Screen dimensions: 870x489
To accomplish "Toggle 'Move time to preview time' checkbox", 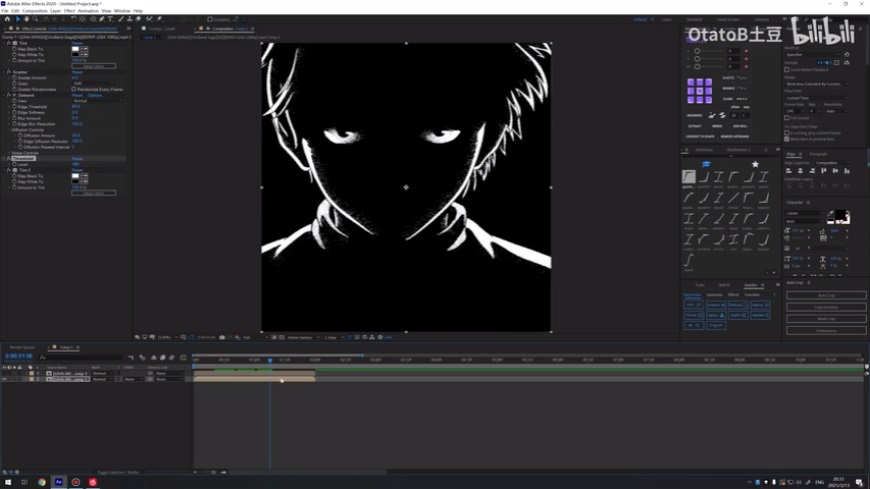I will (787, 139).
